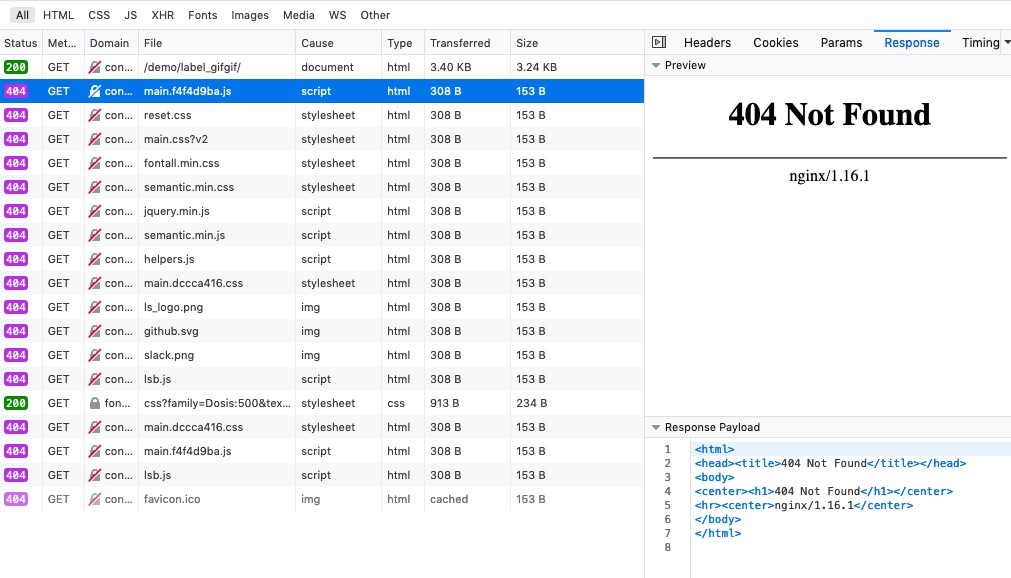Click the green 200 badge on /demo/label_gifgif/
The width and height of the screenshot is (1011, 578).
coord(20,67)
